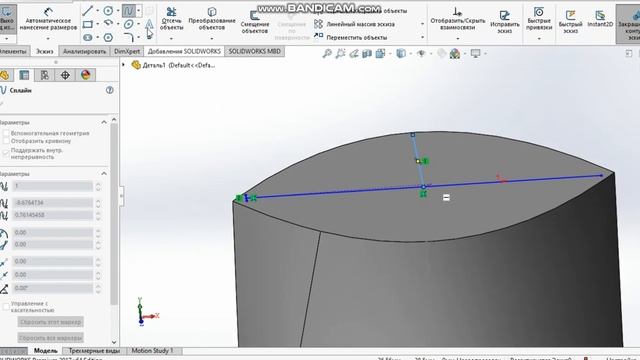The image size is (640, 360).
Task: Open Линейный массив эскиза dropdown arrow
Action: click(422, 24)
